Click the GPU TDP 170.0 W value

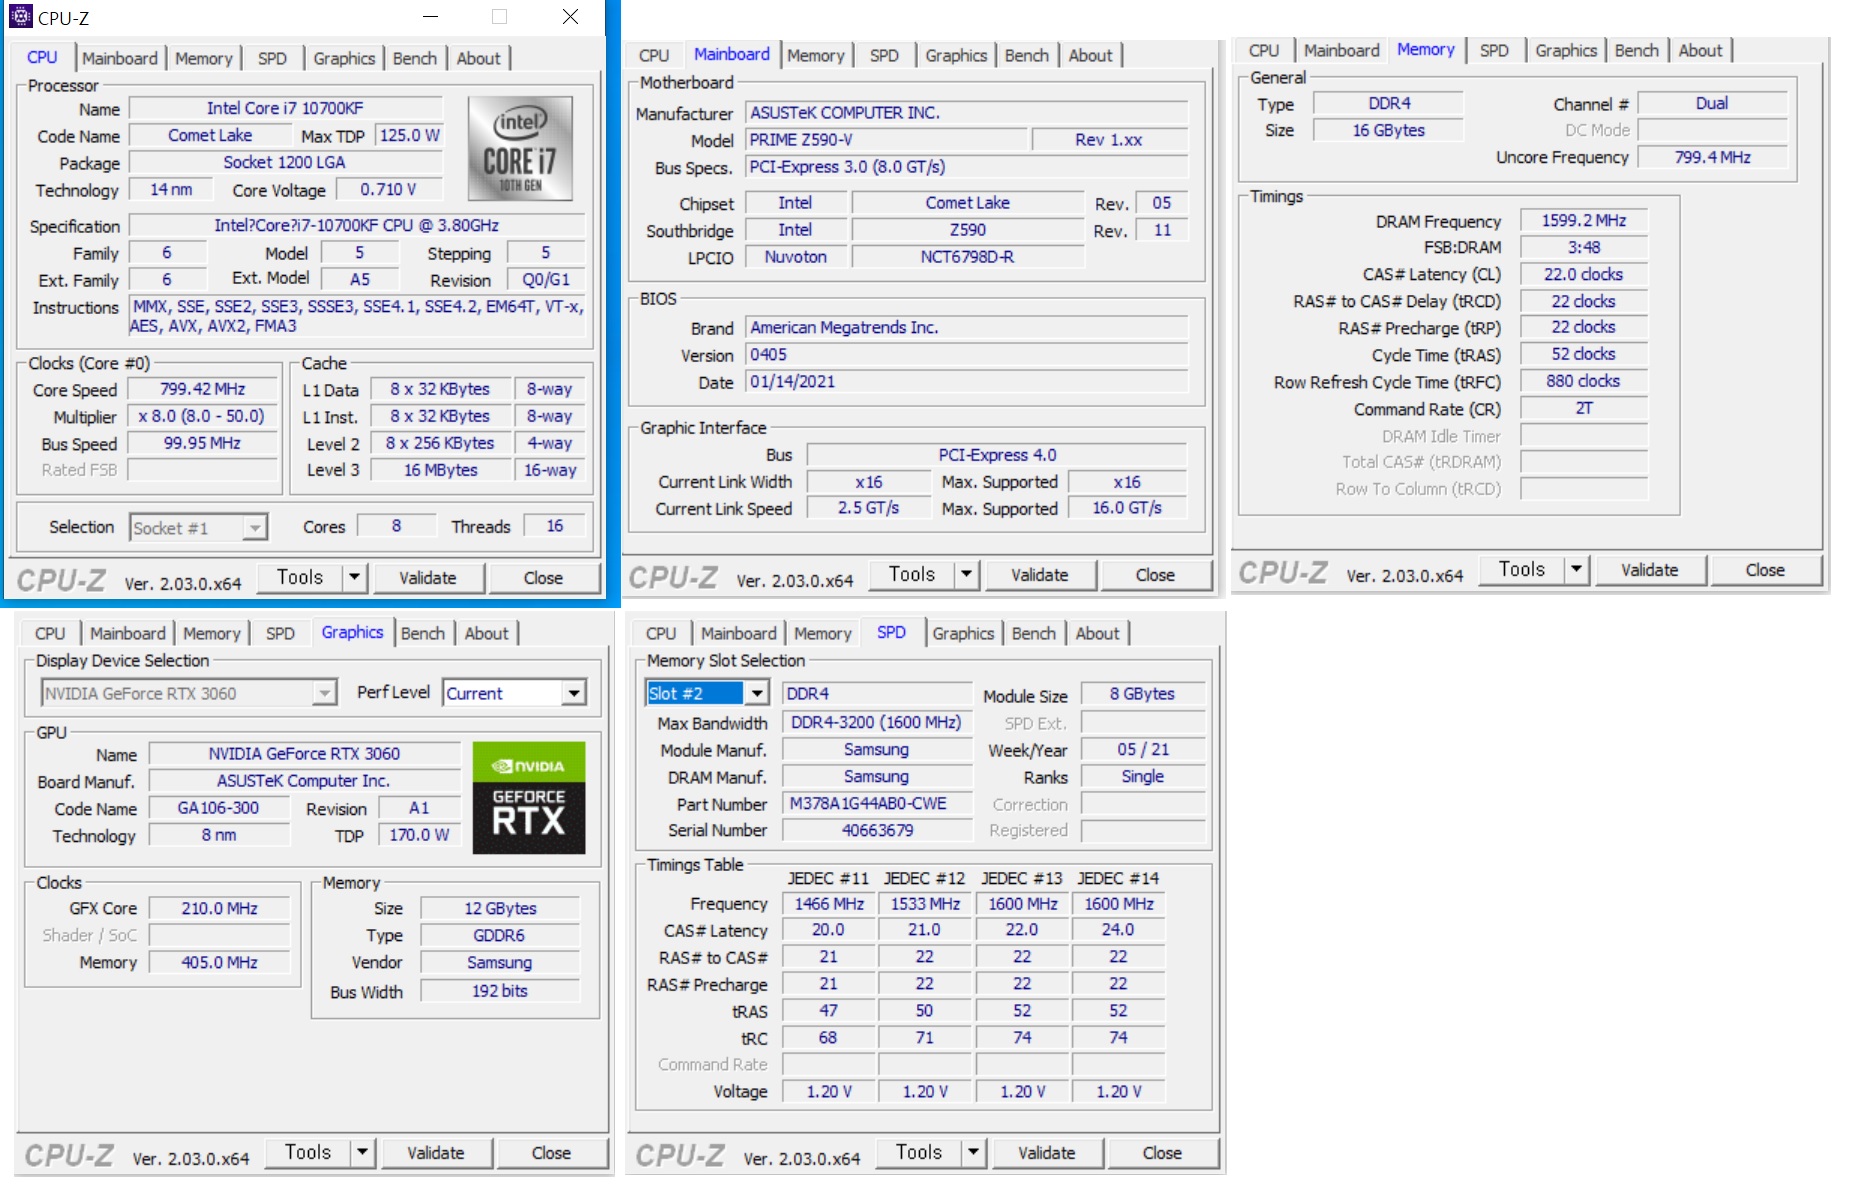pos(419,835)
